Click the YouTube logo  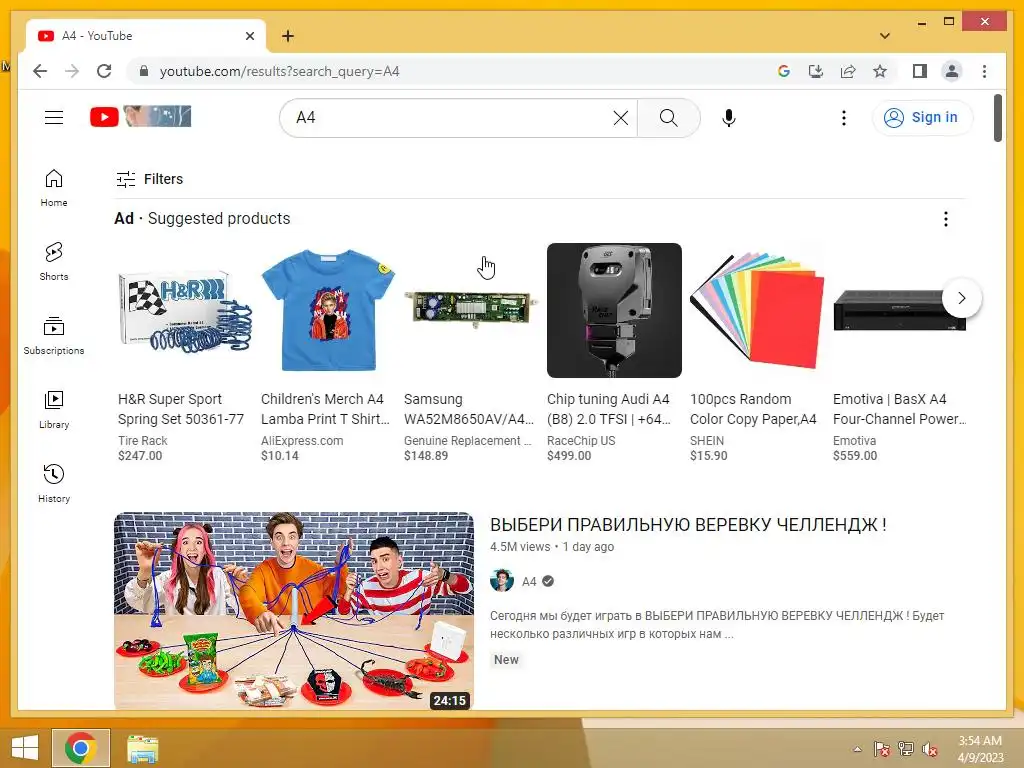point(140,117)
